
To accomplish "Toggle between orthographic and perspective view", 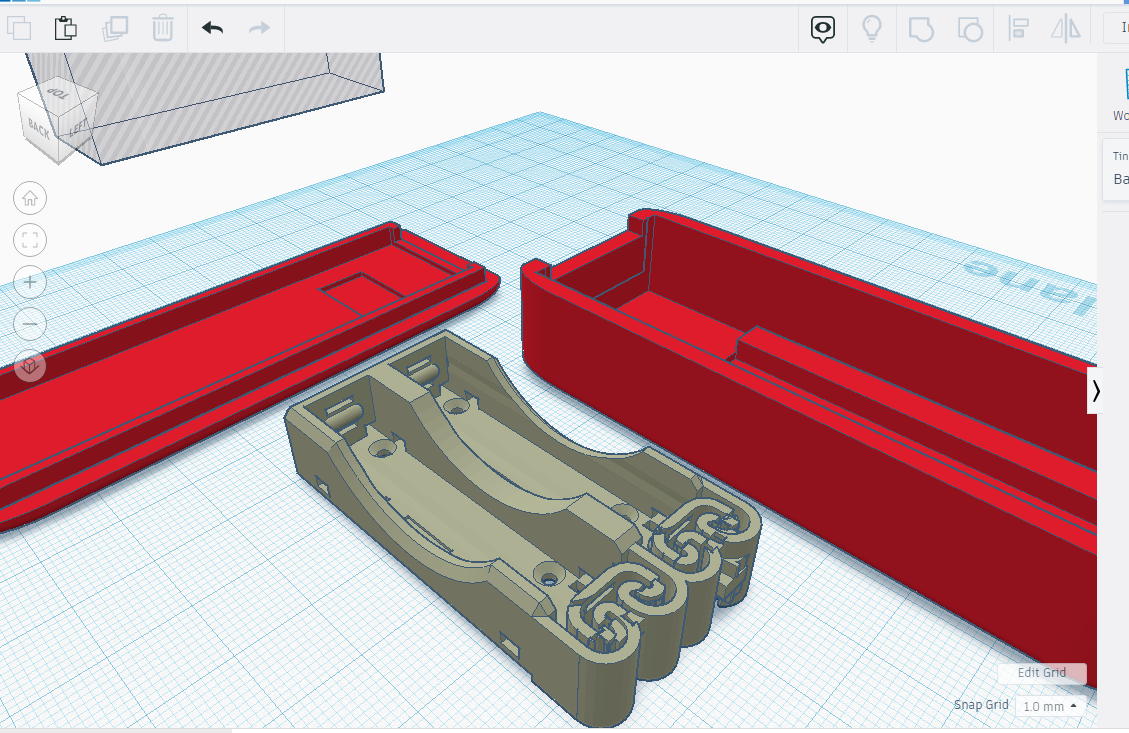I will pyautogui.click(x=30, y=365).
